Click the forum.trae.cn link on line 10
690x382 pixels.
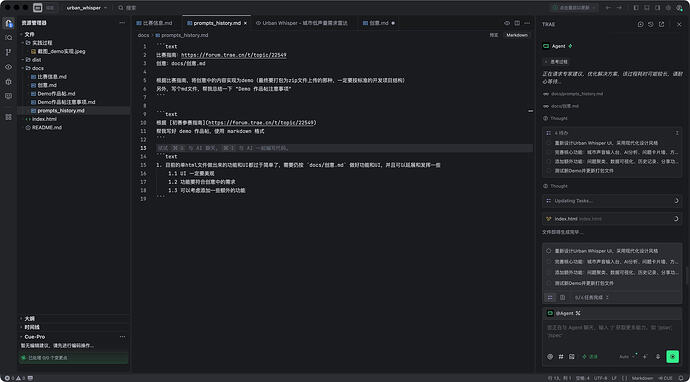[x=261, y=123]
